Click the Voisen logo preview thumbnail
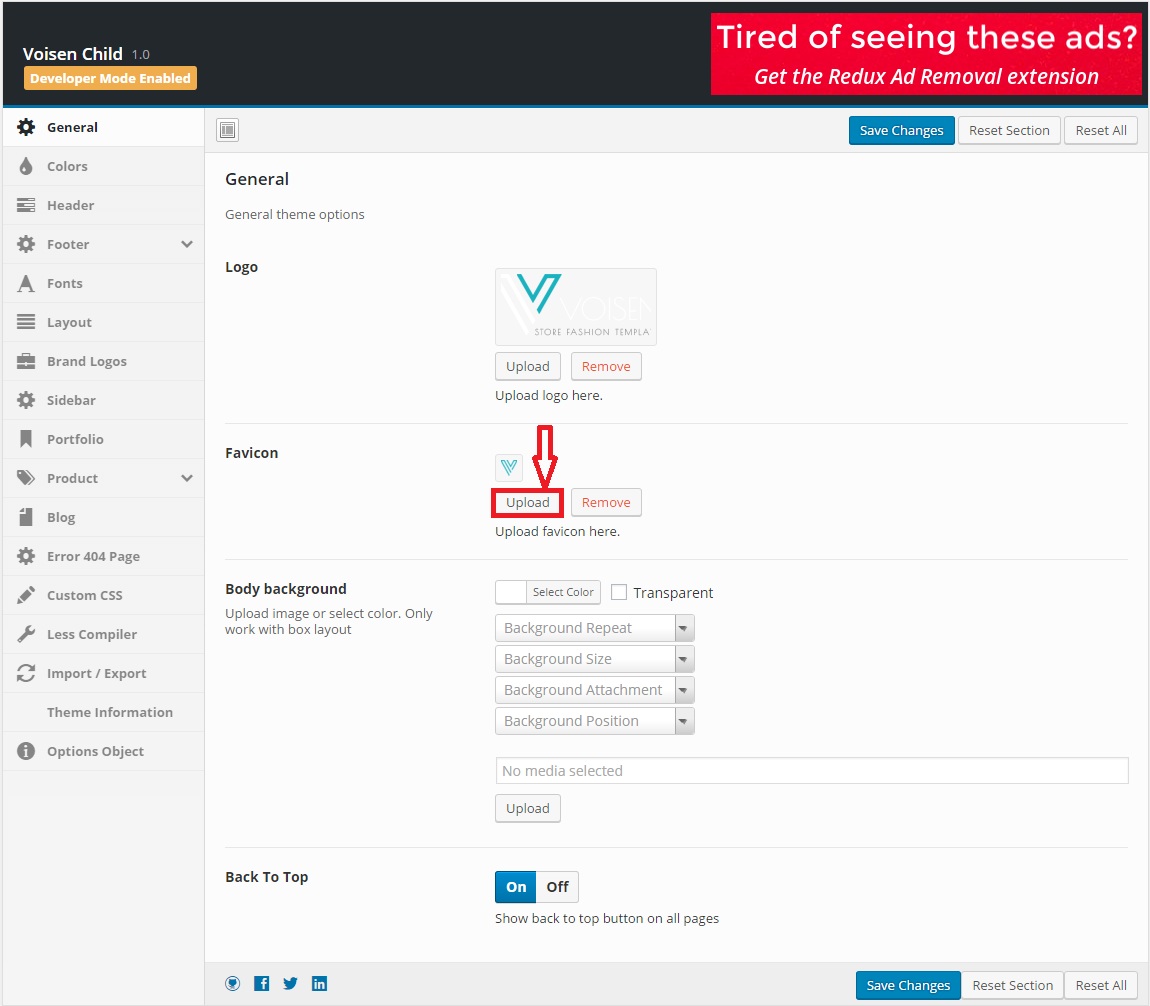Viewport: 1150px width, 1006px height. (x=576, y=306)
